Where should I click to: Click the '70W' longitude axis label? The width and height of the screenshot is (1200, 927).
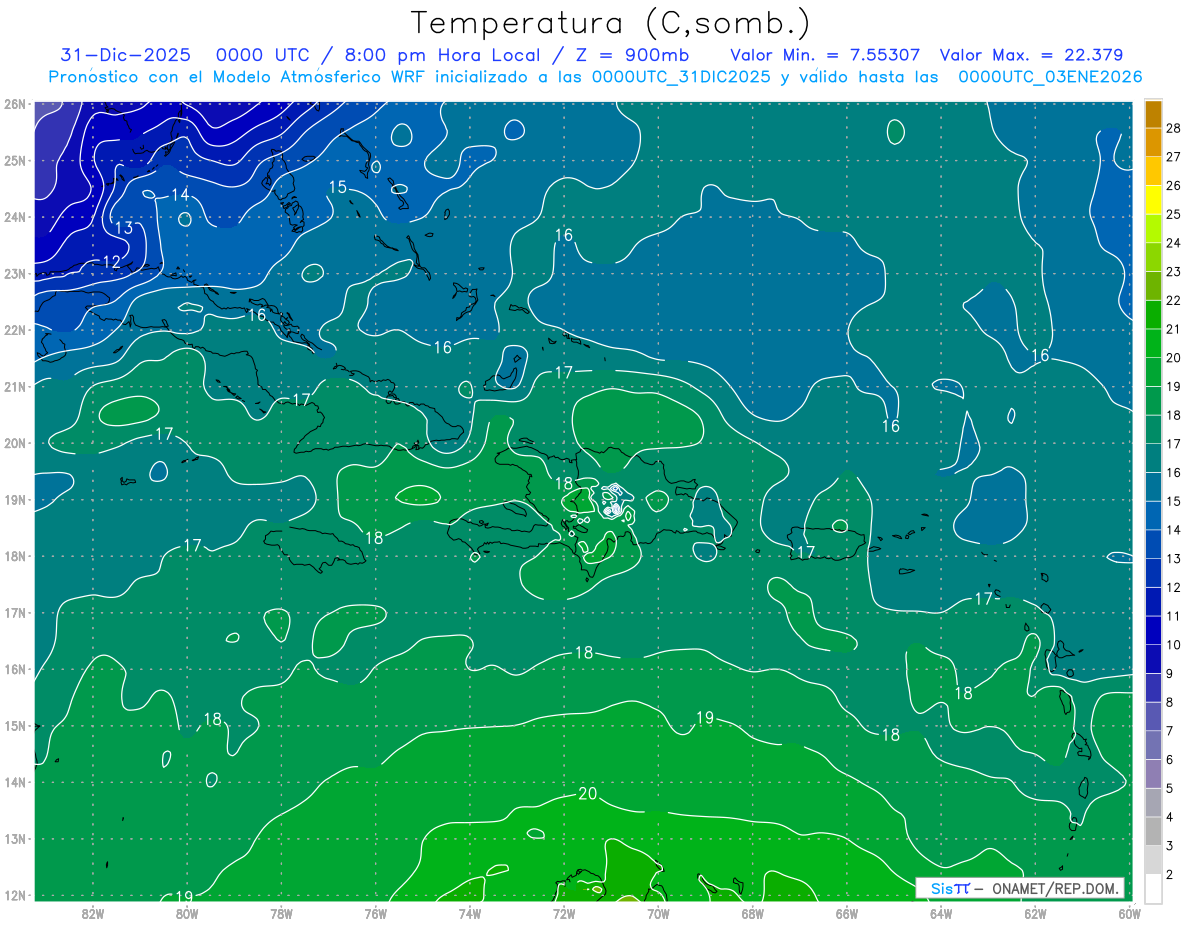658,912
